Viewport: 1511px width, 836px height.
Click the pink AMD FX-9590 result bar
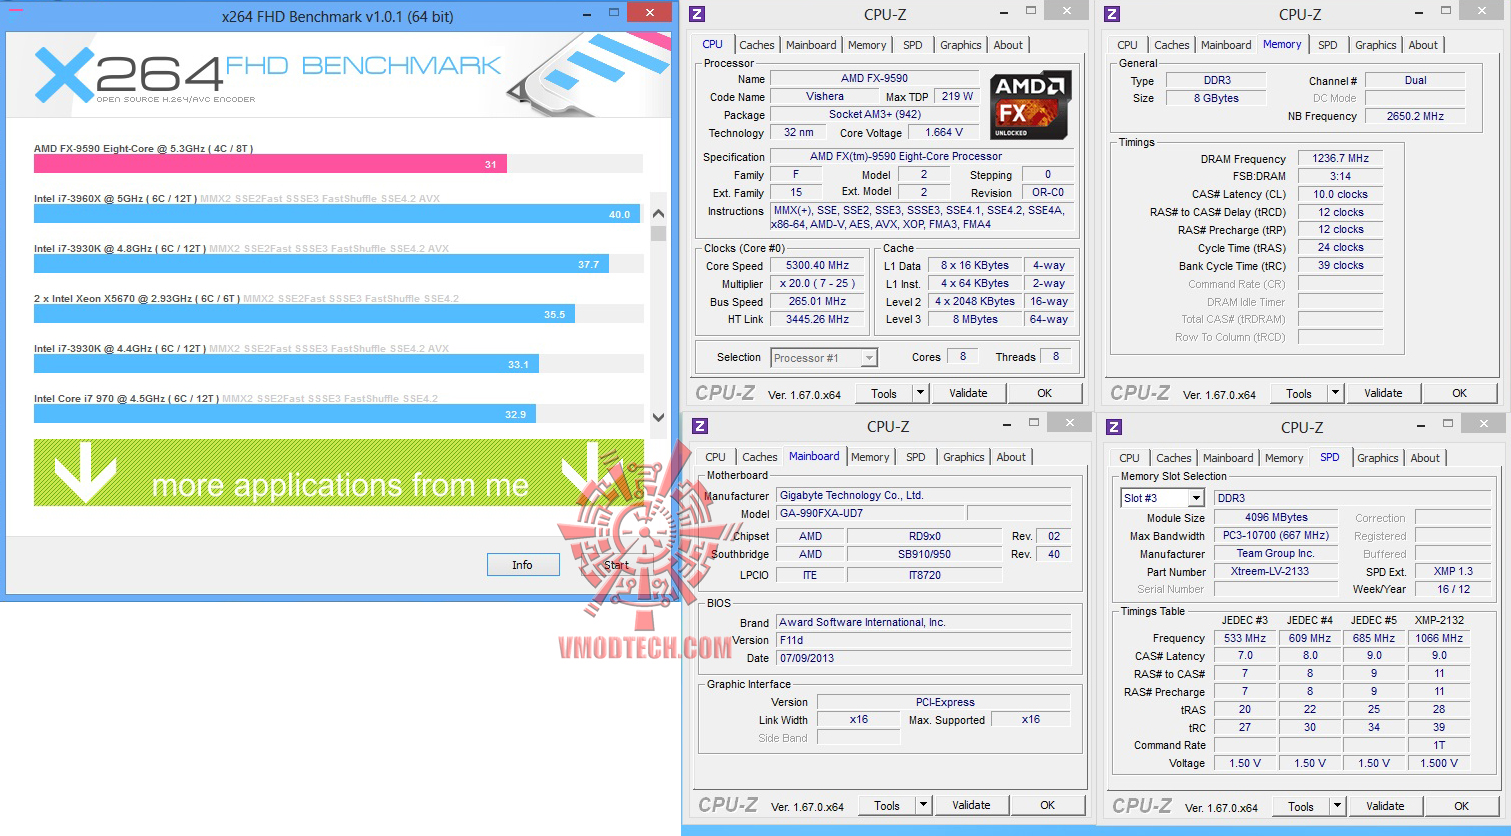[270, 164]
